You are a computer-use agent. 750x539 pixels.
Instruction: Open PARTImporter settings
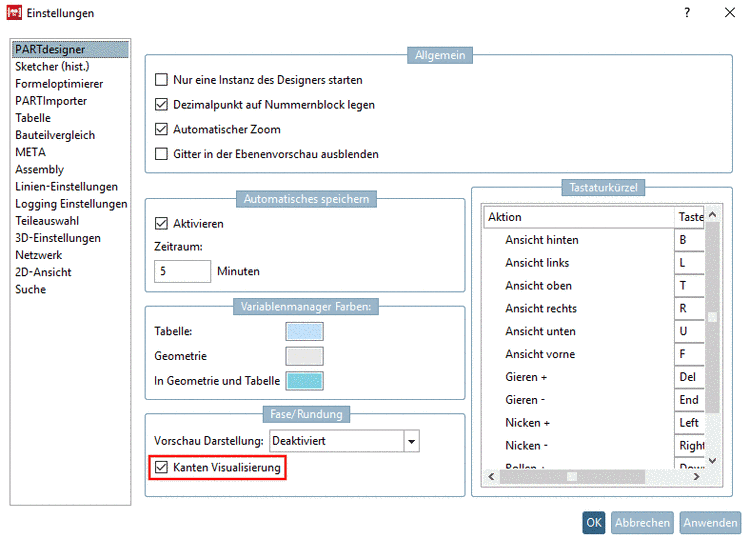(x=70, y=101)
